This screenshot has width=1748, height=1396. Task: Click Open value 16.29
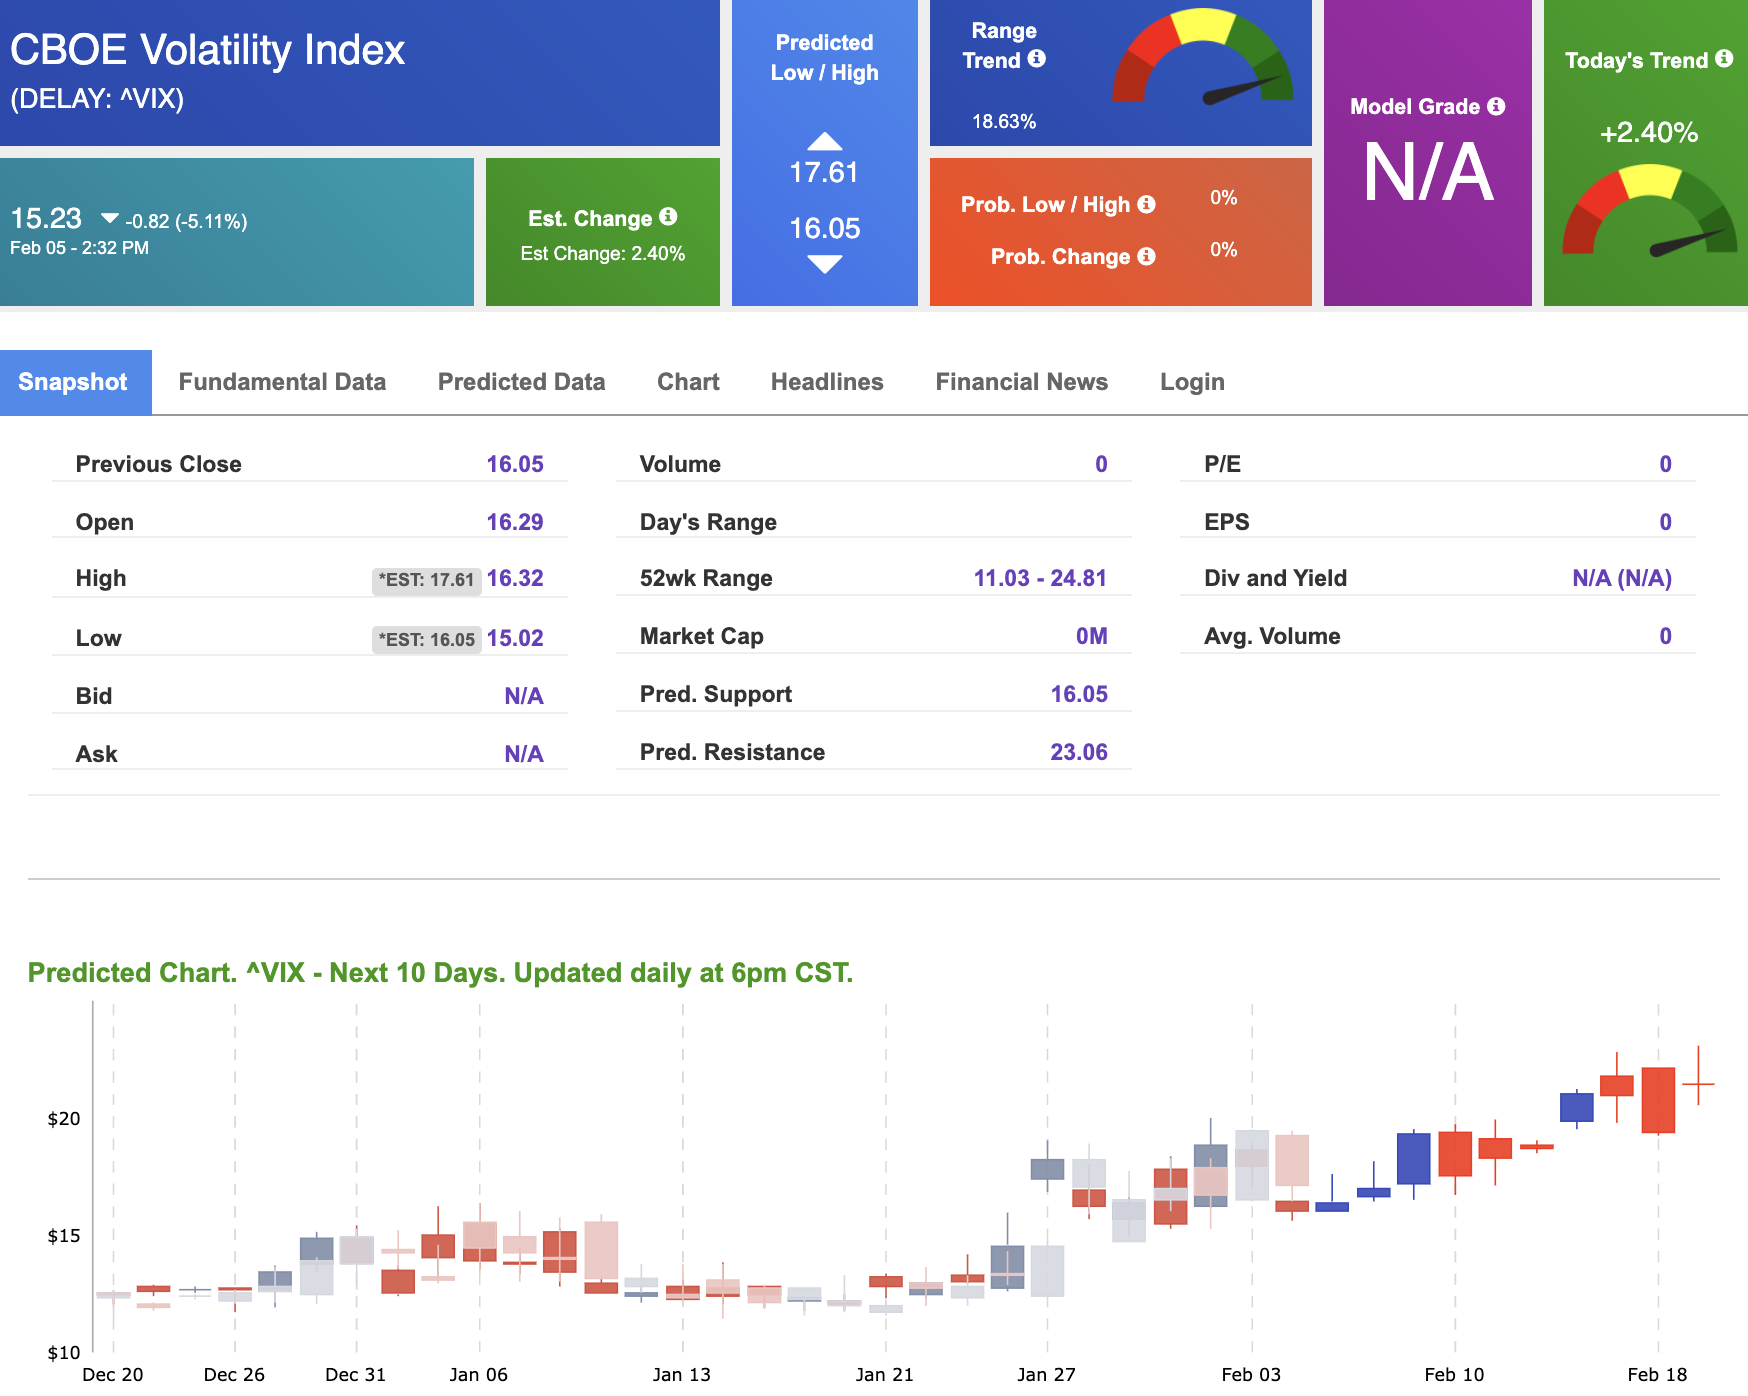515,522
